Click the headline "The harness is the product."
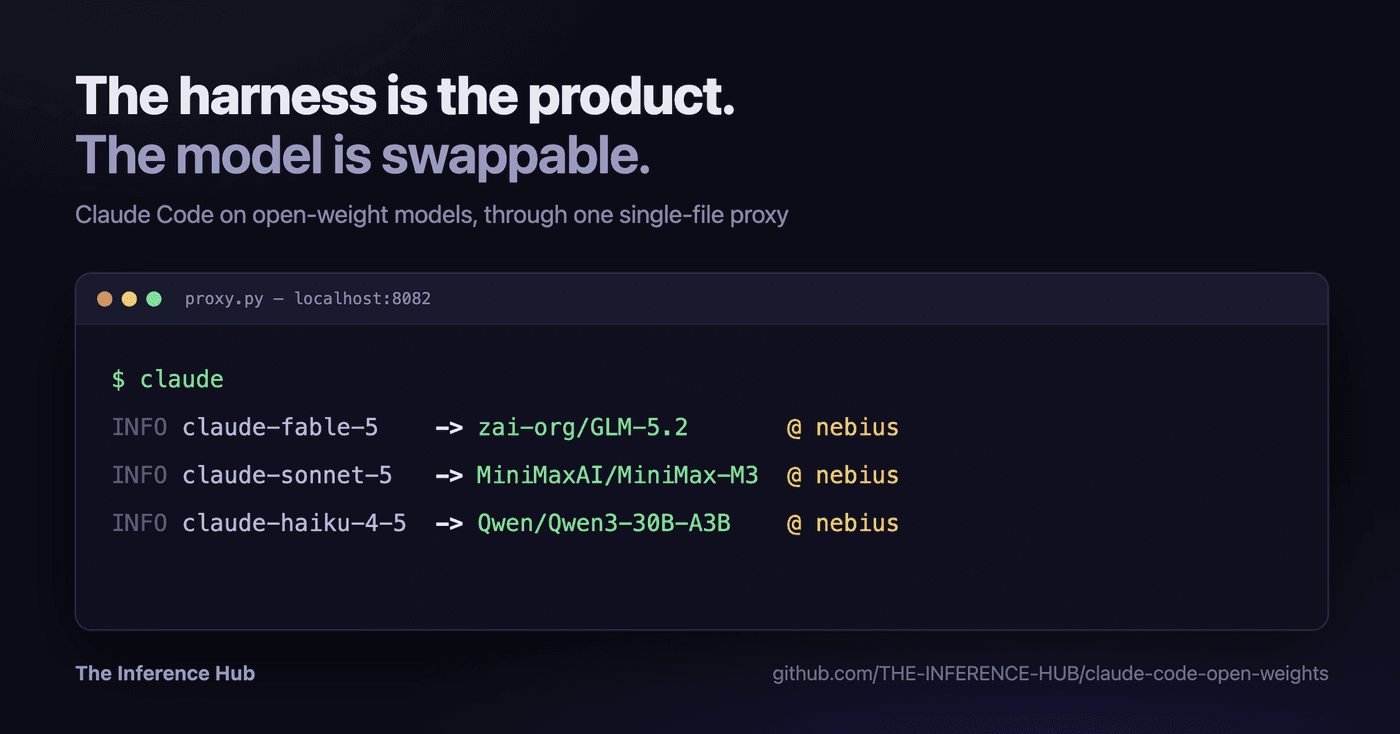Screen dimensions: 1400x734 [405, 96]
